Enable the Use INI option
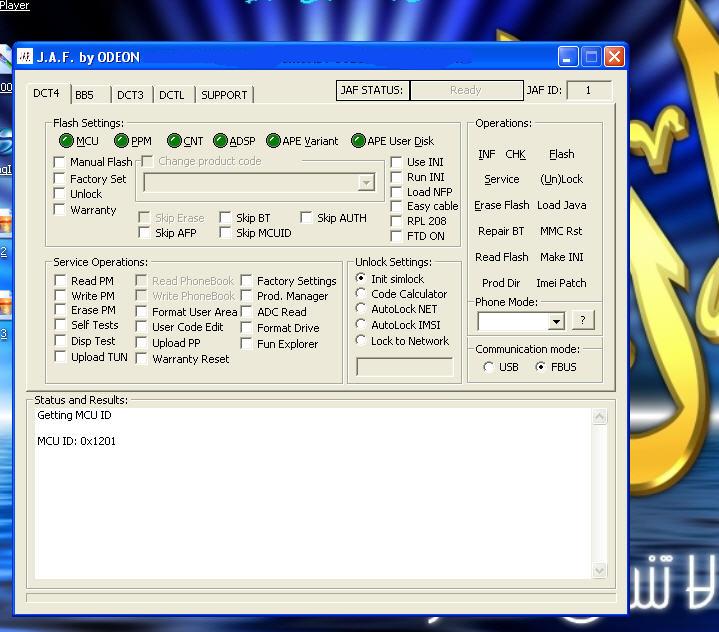 pyautogui.click(x=396, y=162)
